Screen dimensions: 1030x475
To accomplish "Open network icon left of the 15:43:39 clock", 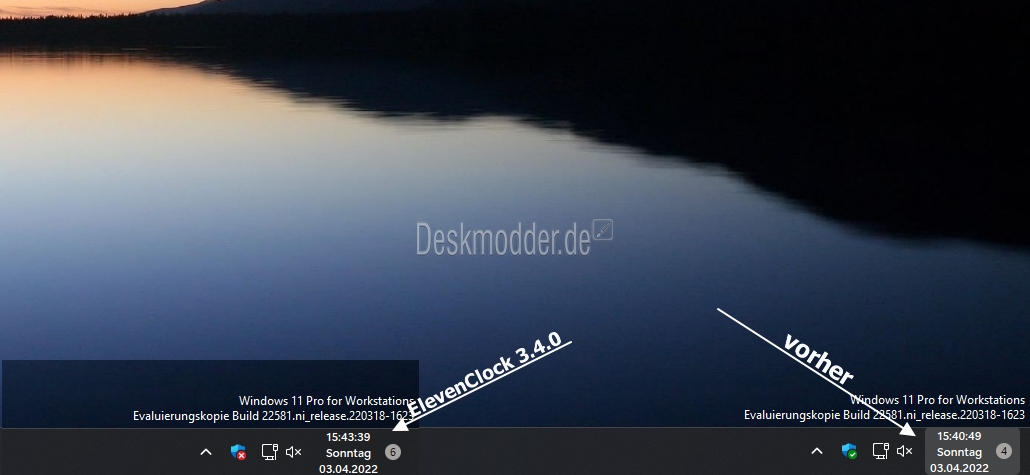I will coord(269,452).
